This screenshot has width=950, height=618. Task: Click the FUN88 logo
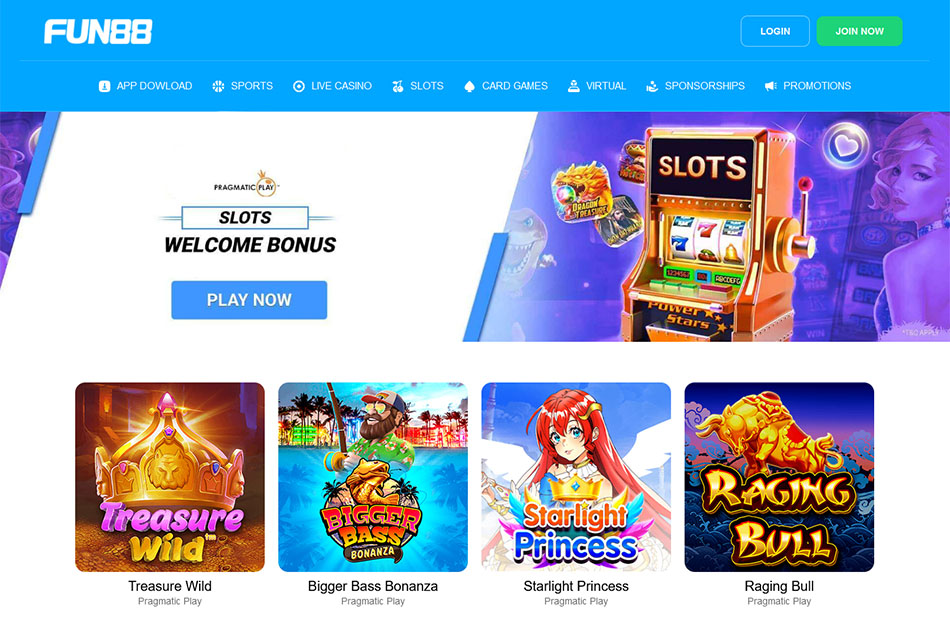pyautogui.click(x=98, y=32)
